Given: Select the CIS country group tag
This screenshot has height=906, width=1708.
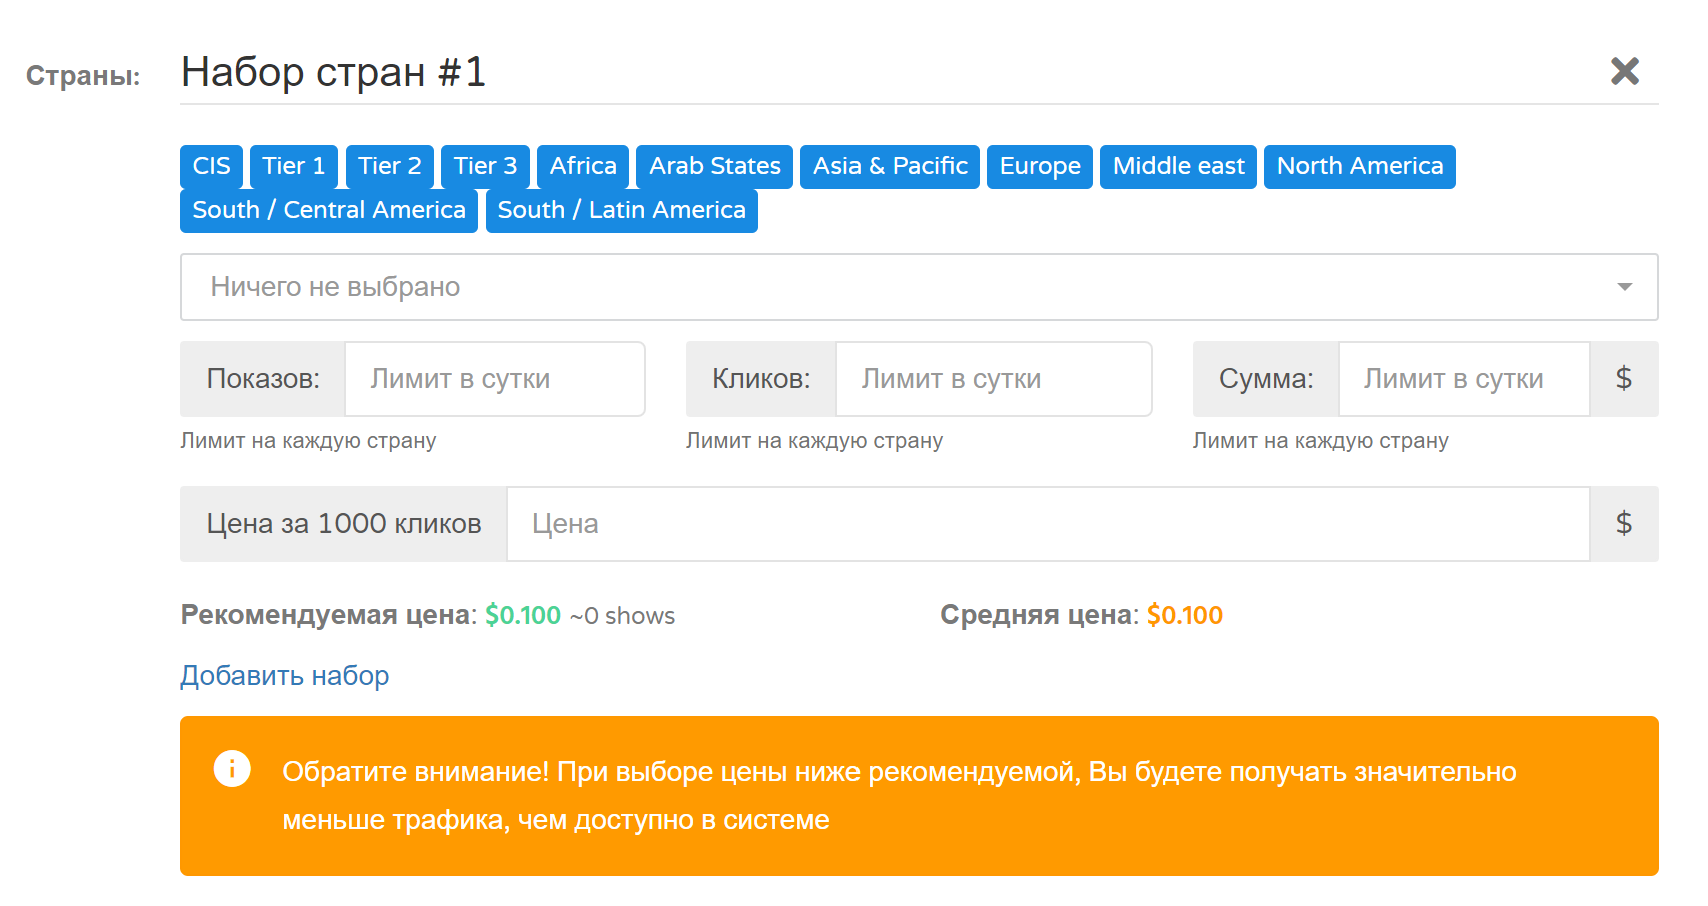Looking at the screenshot, I should point(211,166).
